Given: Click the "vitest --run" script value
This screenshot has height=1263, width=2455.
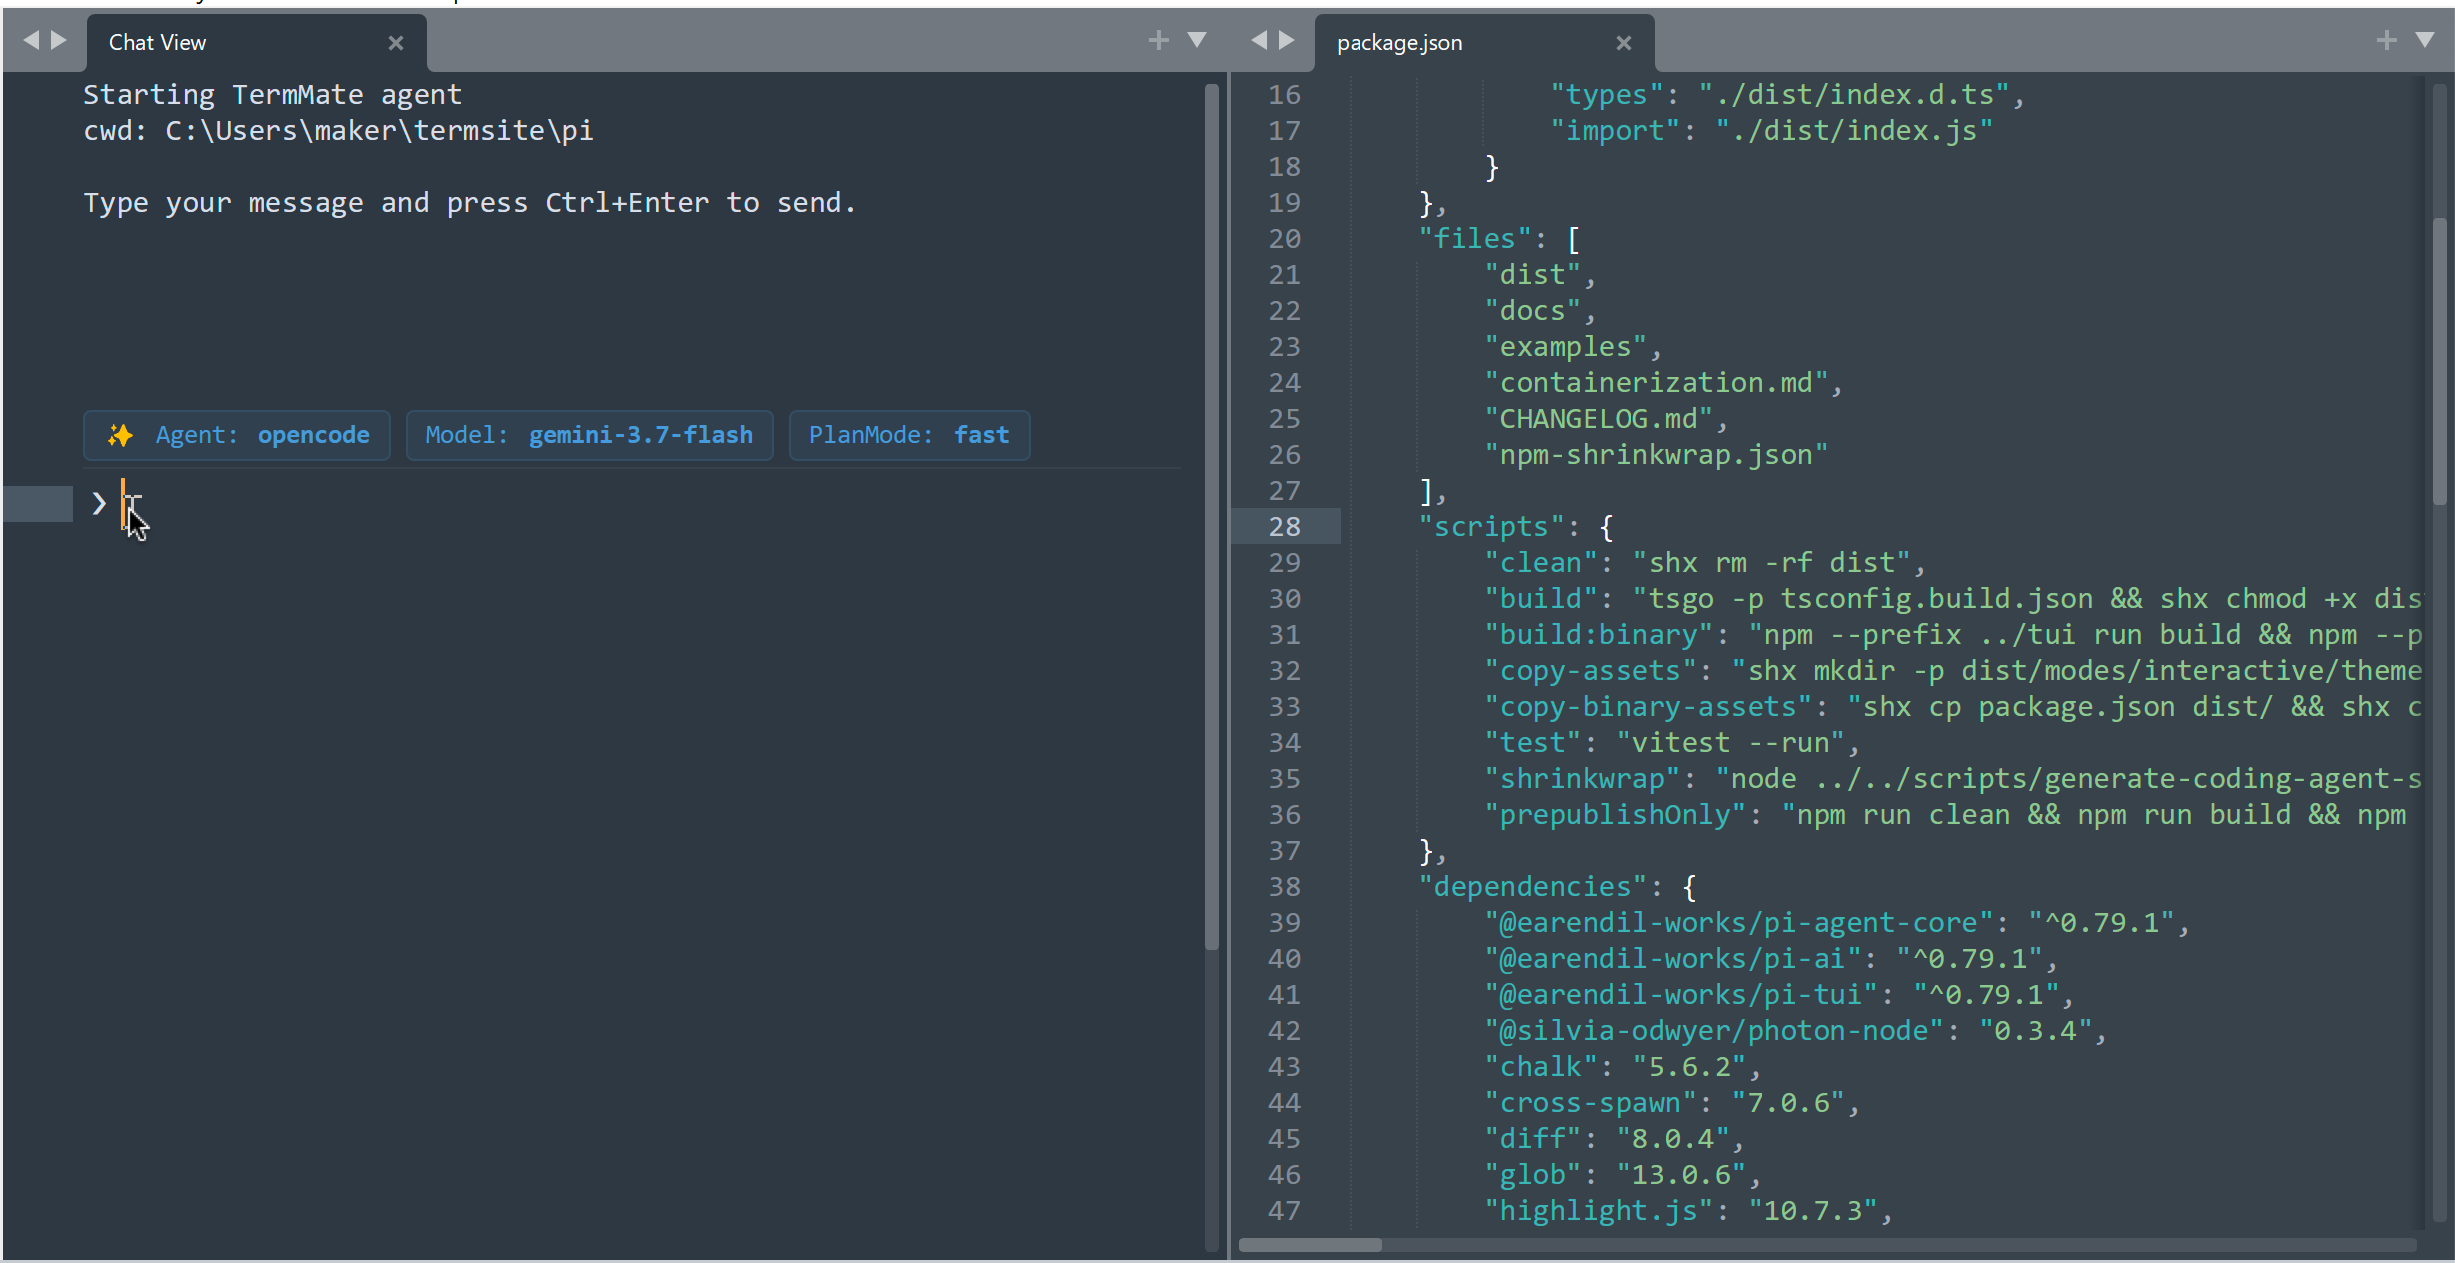Looking at the screenshot, I should [1731, 742].
